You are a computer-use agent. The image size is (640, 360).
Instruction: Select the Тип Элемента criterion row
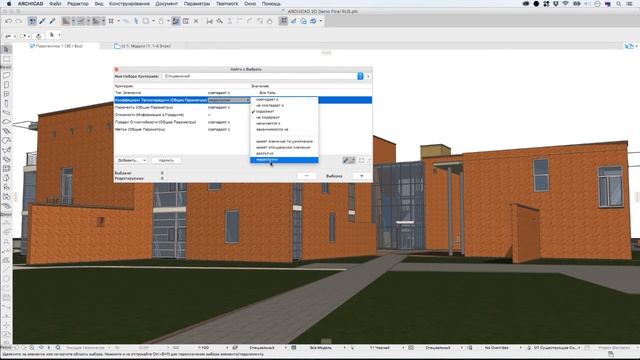coord(243,93)
